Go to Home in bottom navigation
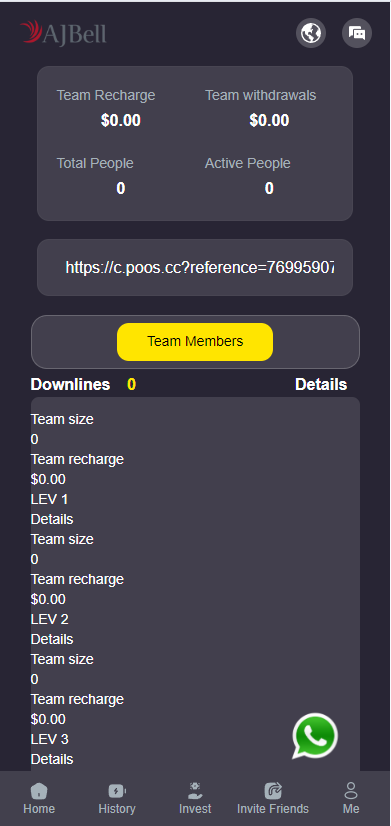 pyautogui.click(x=39, y=799)
